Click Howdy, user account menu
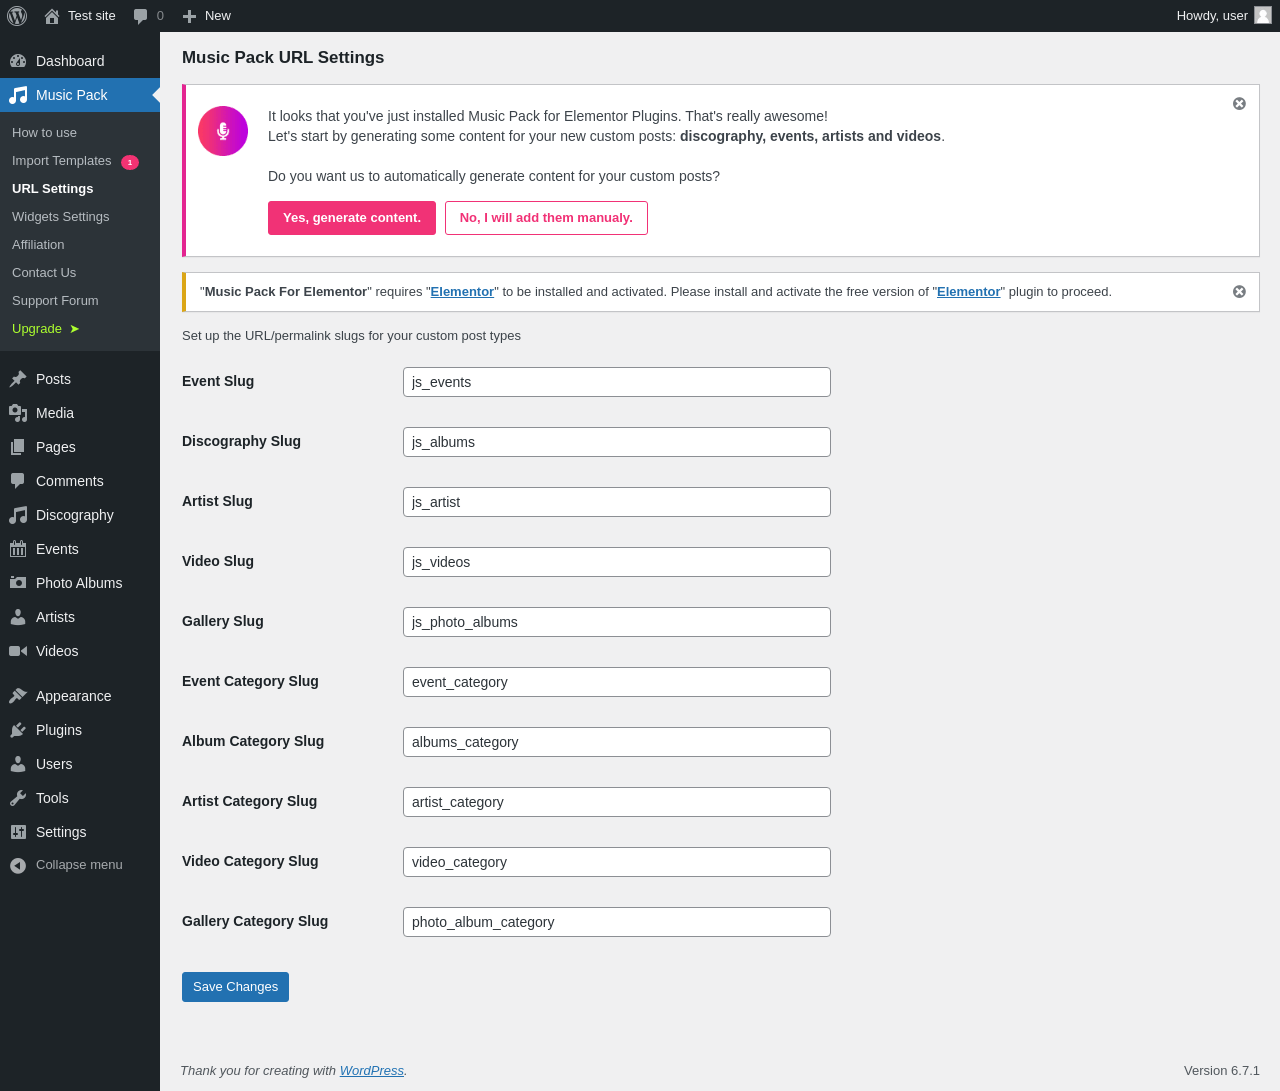 (x=1223, y=16)
